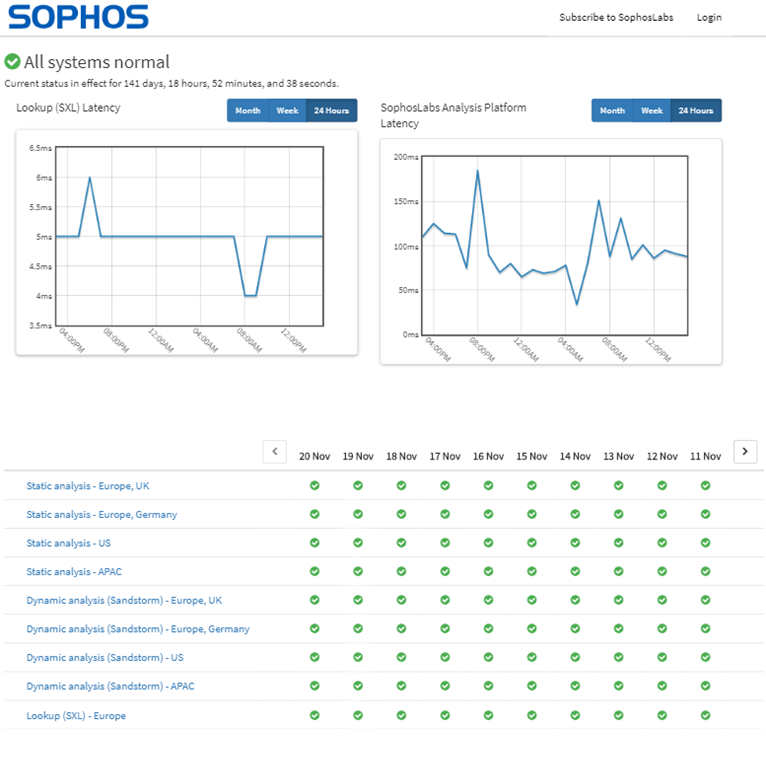Viewport: 766px width, 766px height.
Task: Open Static analysis - APAC link
Action: tap(74, 572)
